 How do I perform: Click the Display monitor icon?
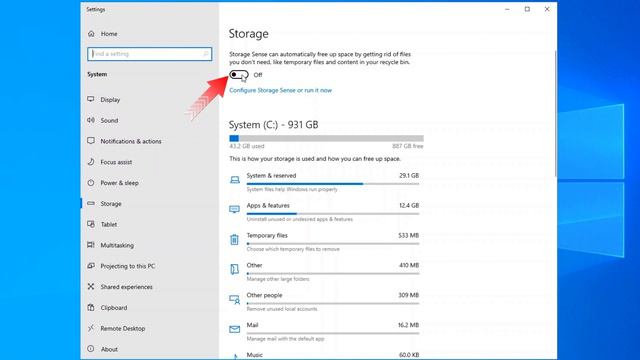91,100
